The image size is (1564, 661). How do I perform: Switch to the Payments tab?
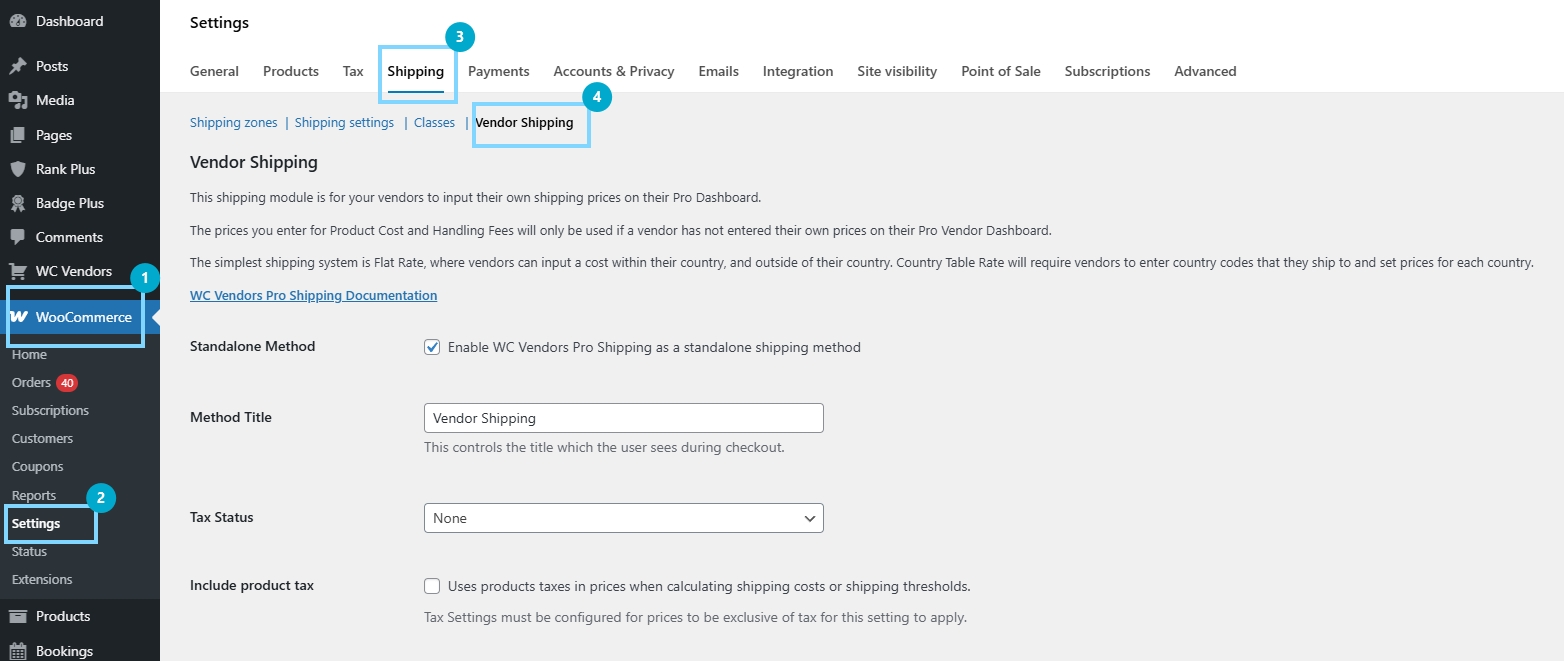pyautogui.click(x=498, y=71)
